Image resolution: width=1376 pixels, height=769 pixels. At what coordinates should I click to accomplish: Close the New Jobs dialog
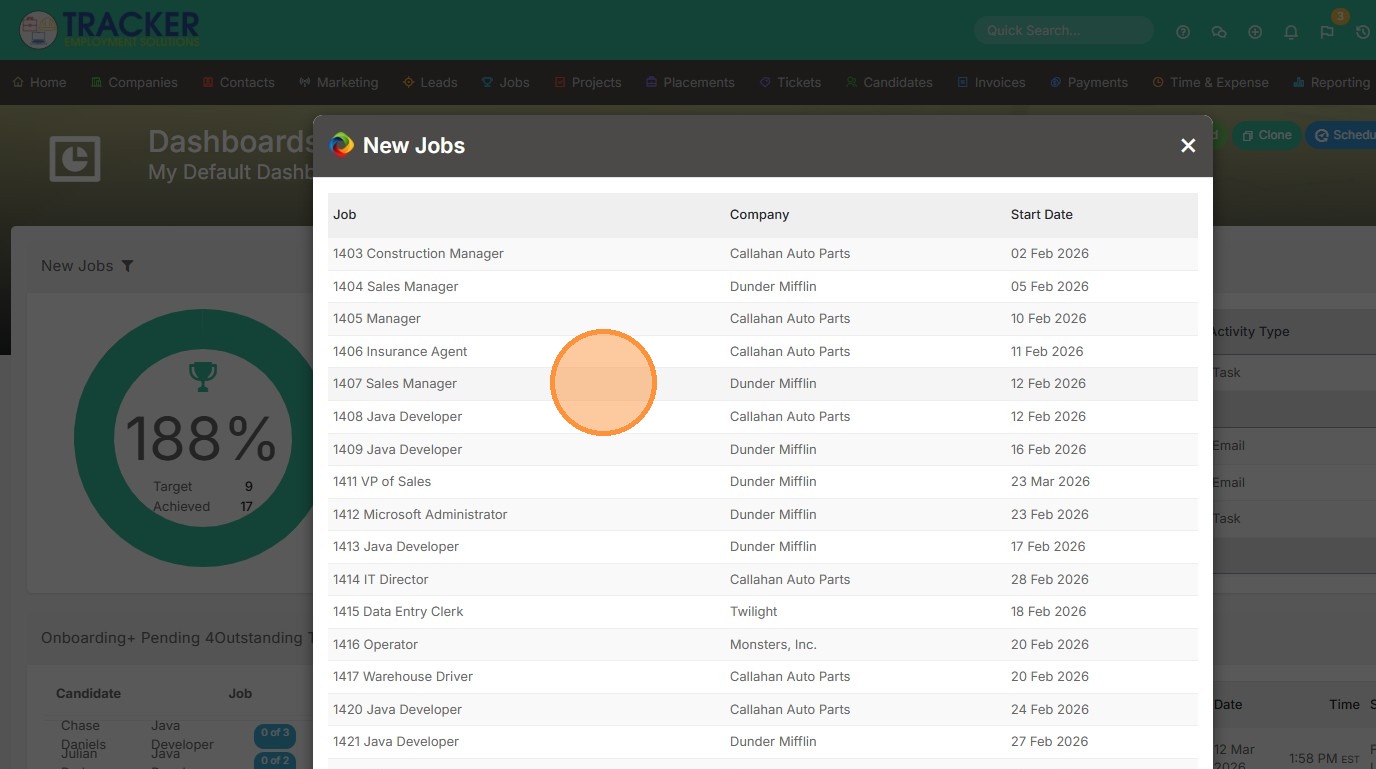1188,146
